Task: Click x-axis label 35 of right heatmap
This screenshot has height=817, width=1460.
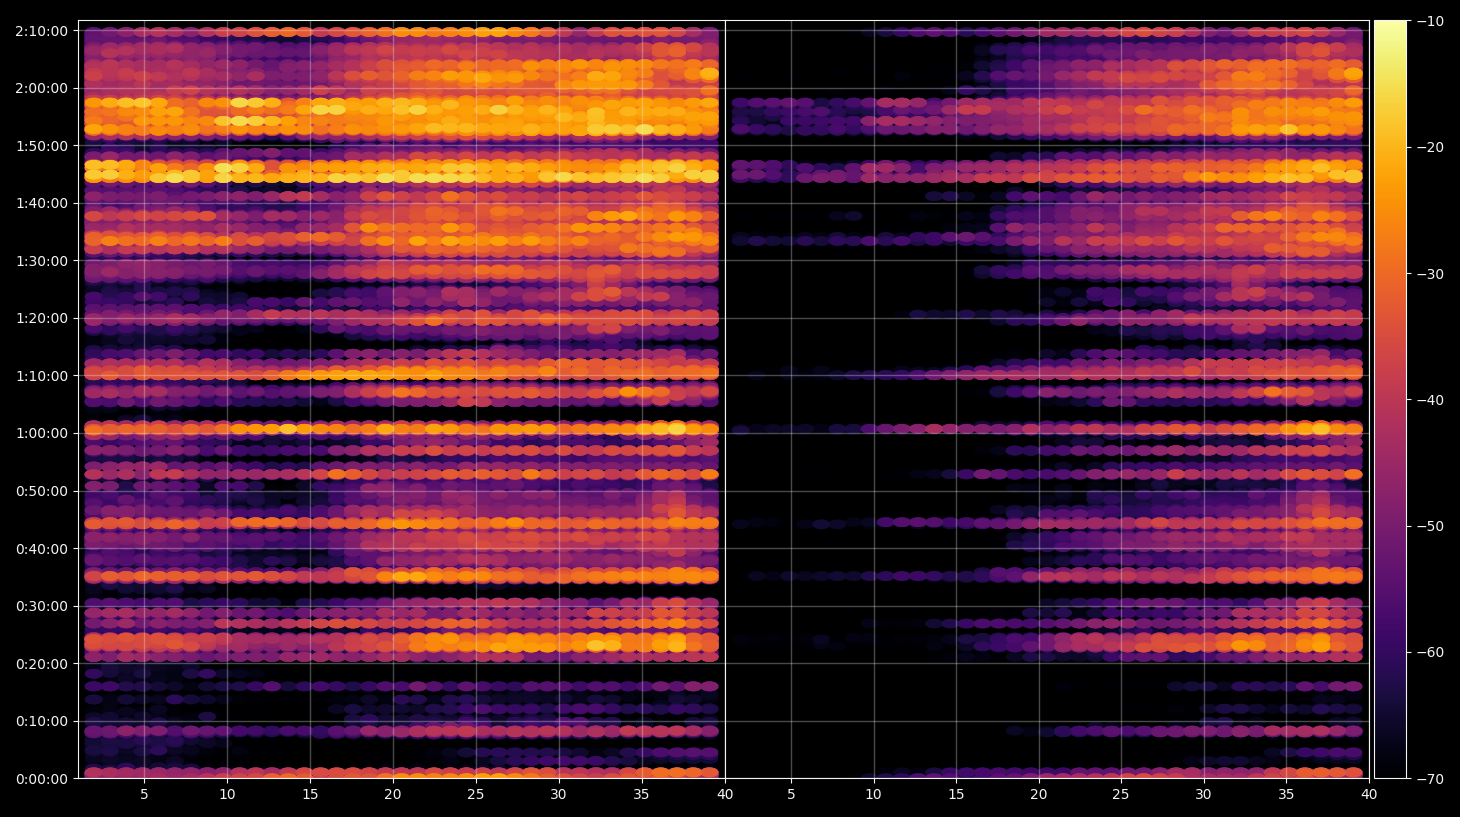Action: click(x=1286, y=795)
